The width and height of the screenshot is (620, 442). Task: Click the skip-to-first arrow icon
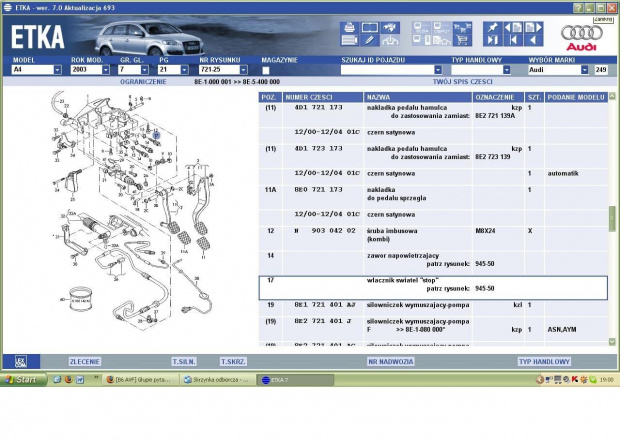(513, 40)
